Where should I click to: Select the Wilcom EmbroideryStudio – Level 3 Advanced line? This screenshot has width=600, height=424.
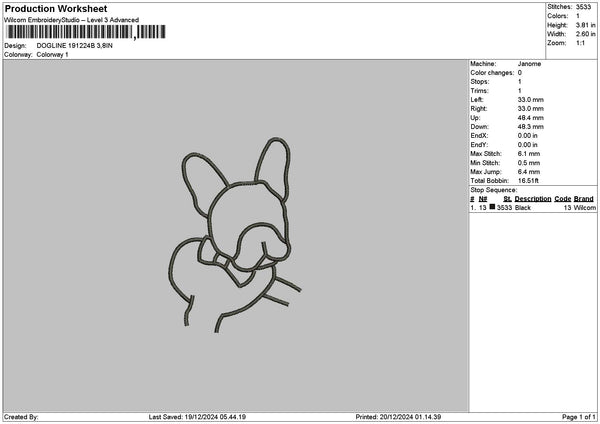(x=72, y=20)
